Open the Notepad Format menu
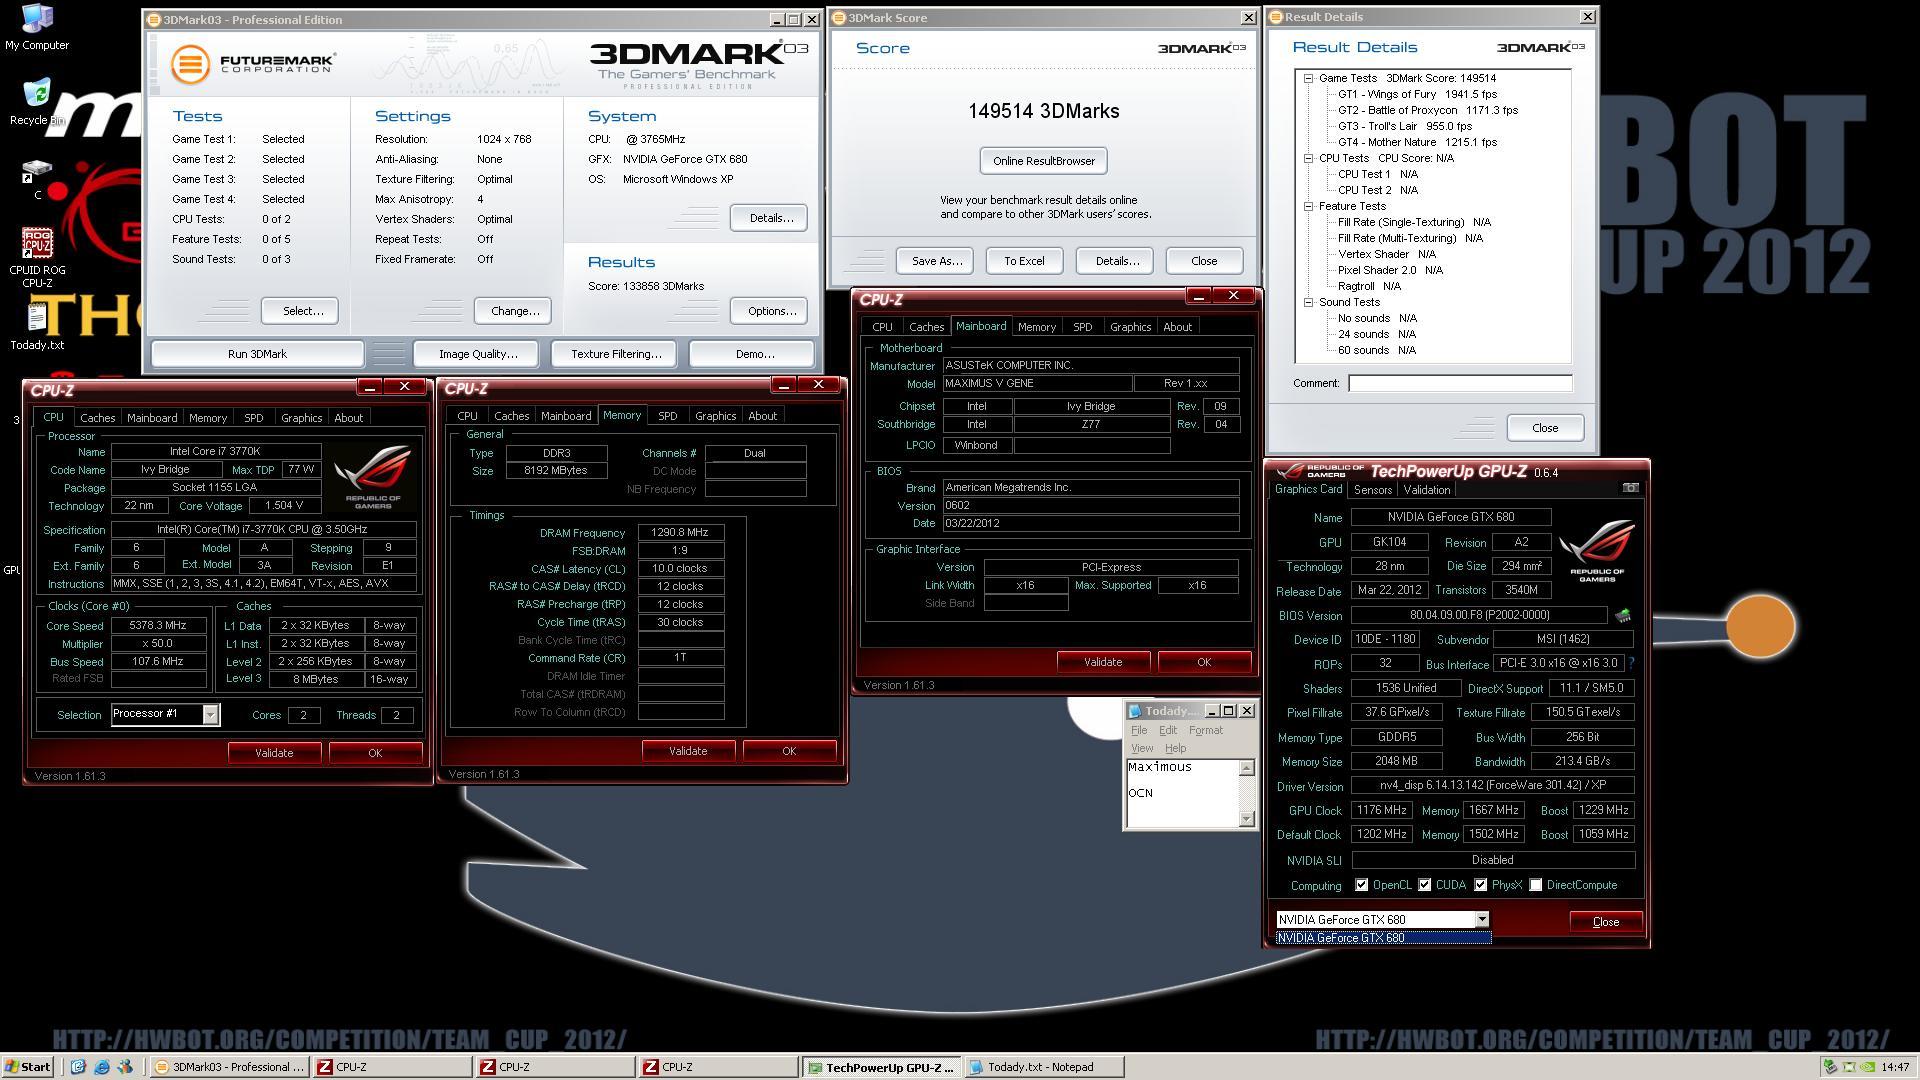Viewport: 1920px width, 1080px height. click(x=1205, y=730)
